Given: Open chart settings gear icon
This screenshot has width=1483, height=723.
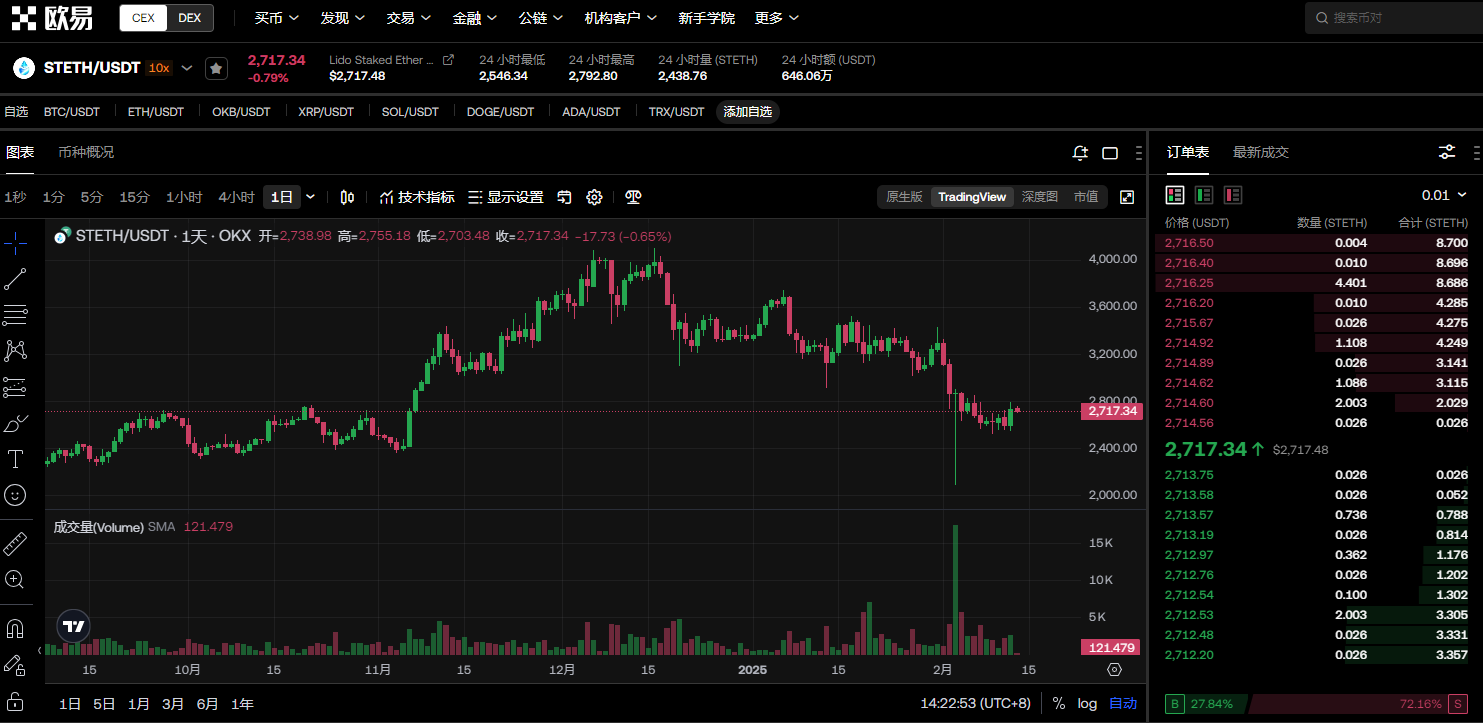Looking at the screenshot, I should pos(594,197).
